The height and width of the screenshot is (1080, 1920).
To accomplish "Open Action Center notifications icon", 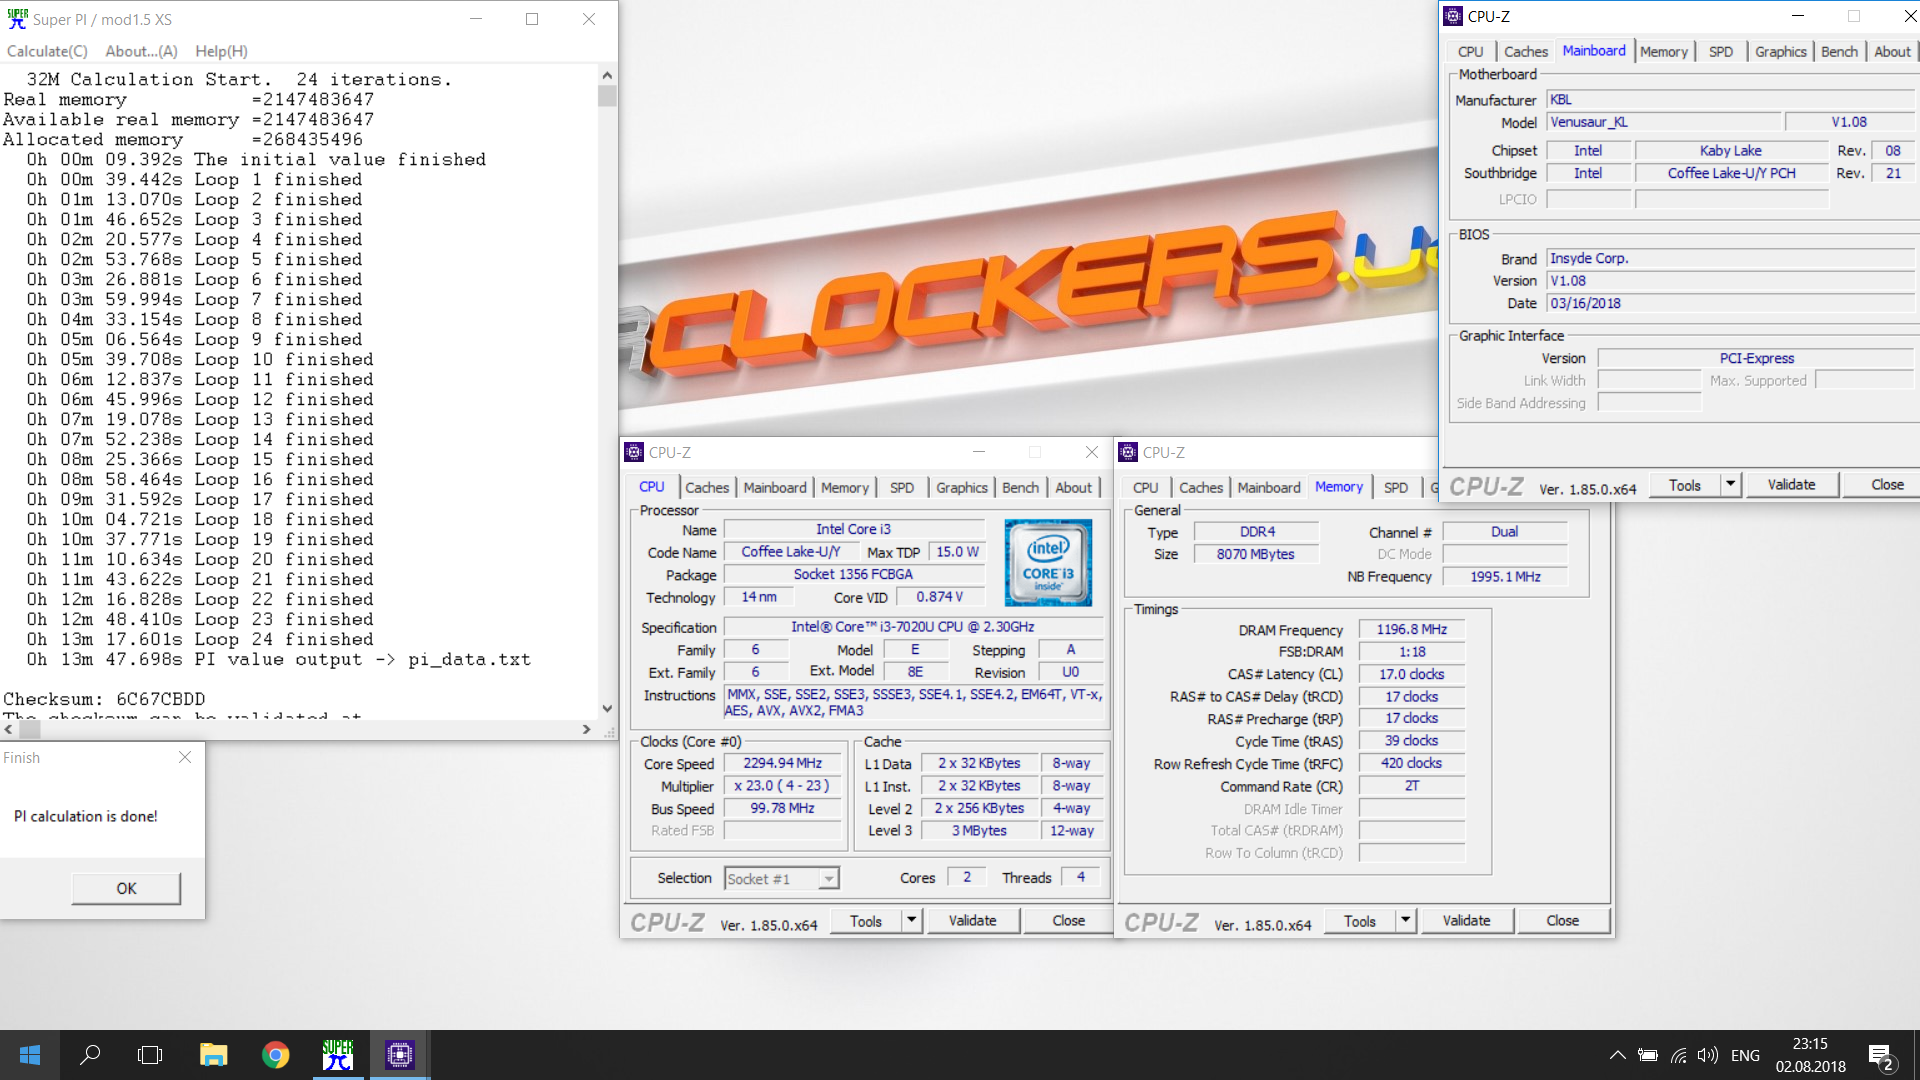I will click(x=1880, y=1056).
